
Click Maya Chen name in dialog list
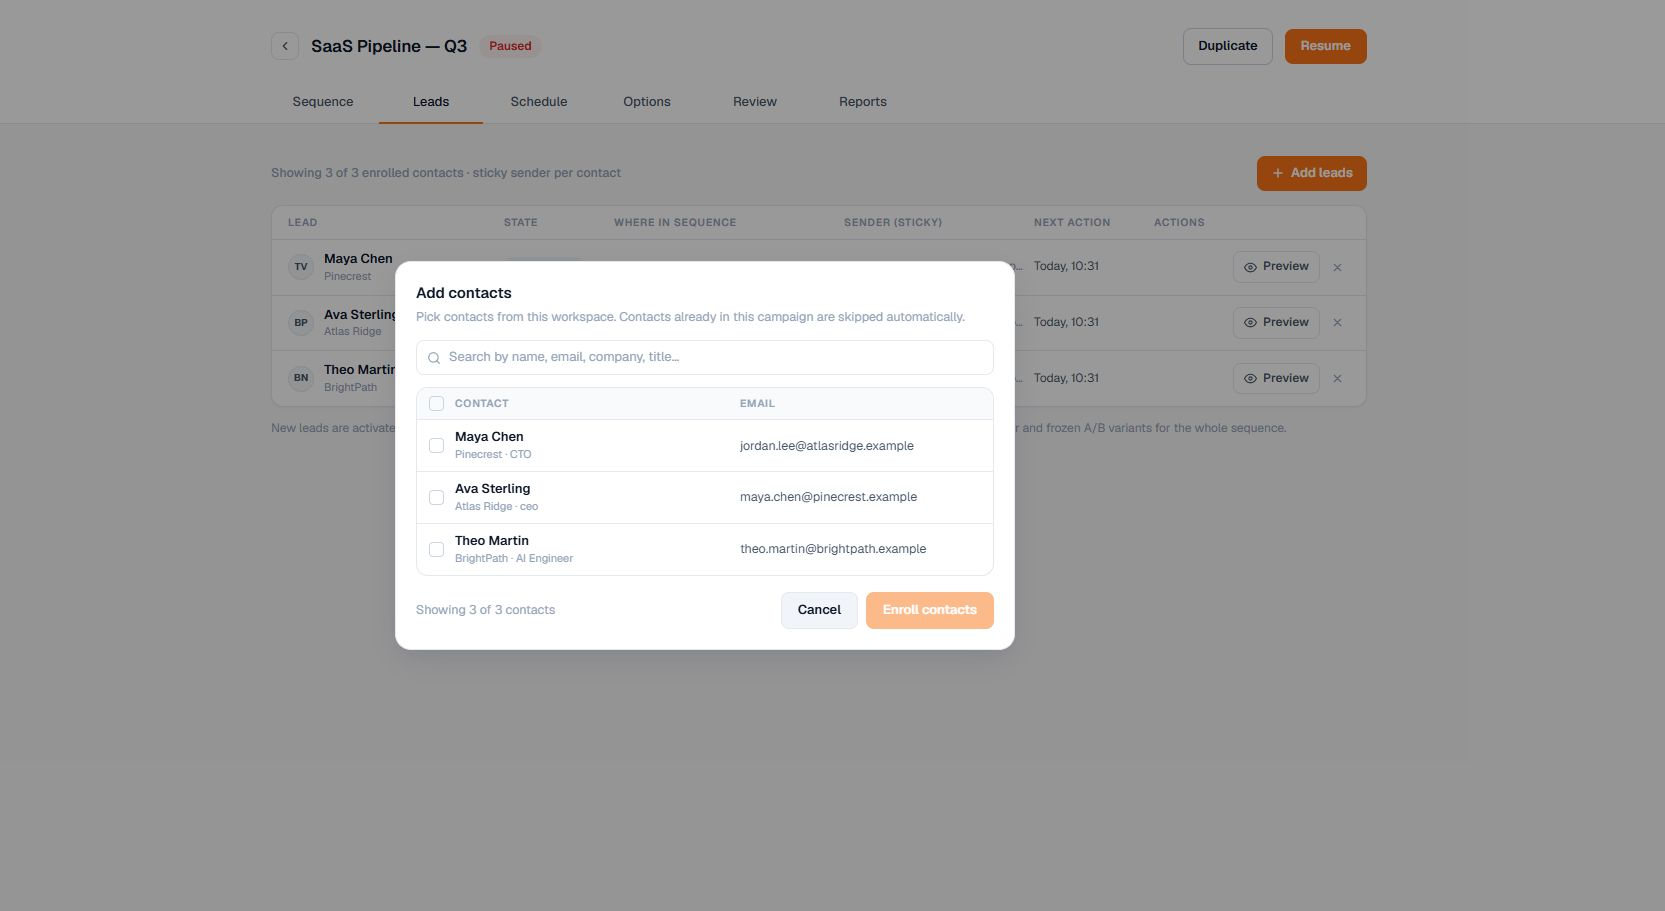(x=489, y=437)
